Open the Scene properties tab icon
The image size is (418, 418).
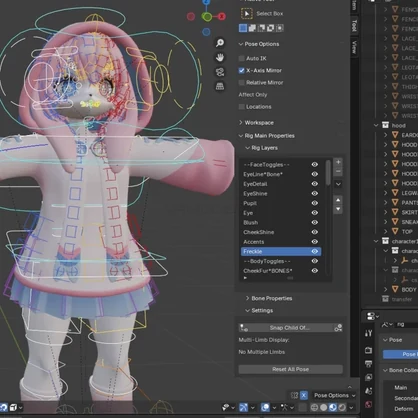coord(368,391)
